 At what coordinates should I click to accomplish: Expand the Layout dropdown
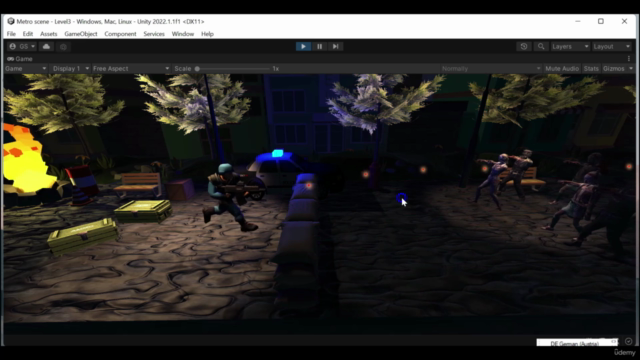click(612, 47)
